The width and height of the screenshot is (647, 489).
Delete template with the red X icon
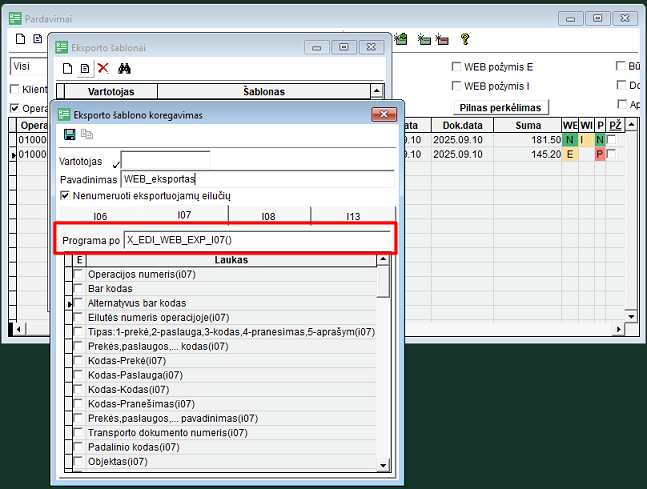103,69
